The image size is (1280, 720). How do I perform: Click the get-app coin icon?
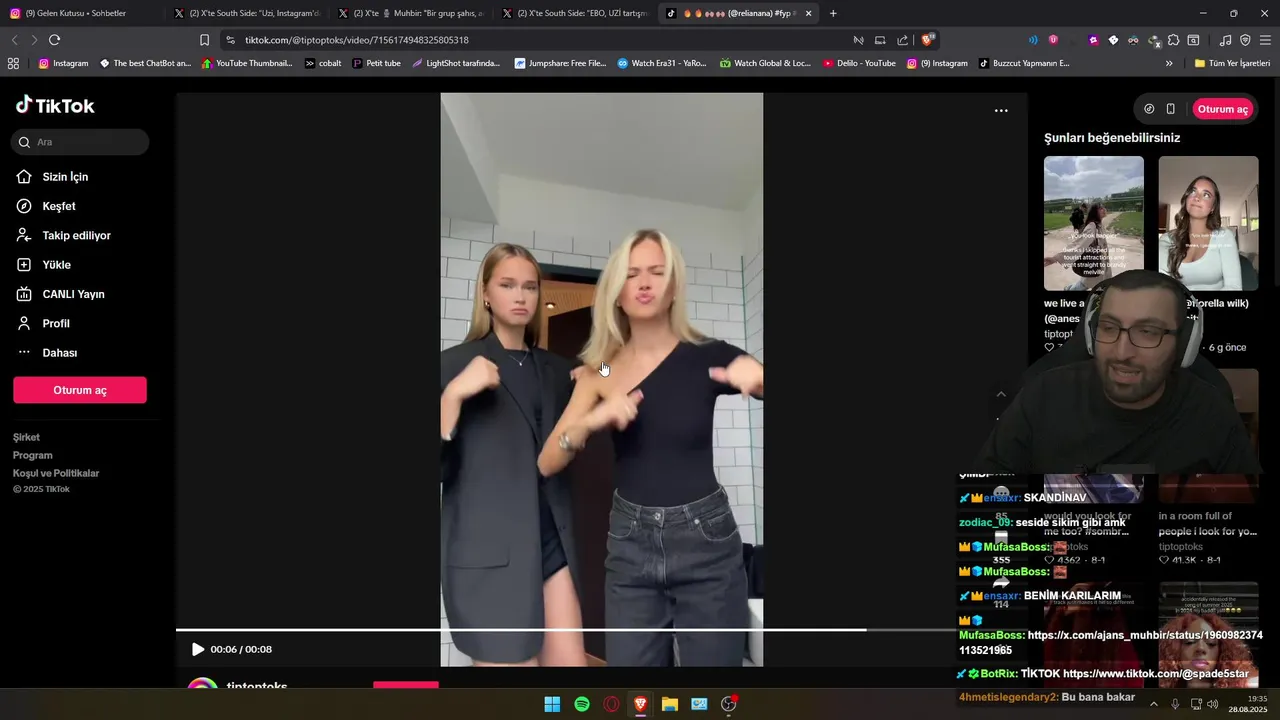pos(1149,109)
